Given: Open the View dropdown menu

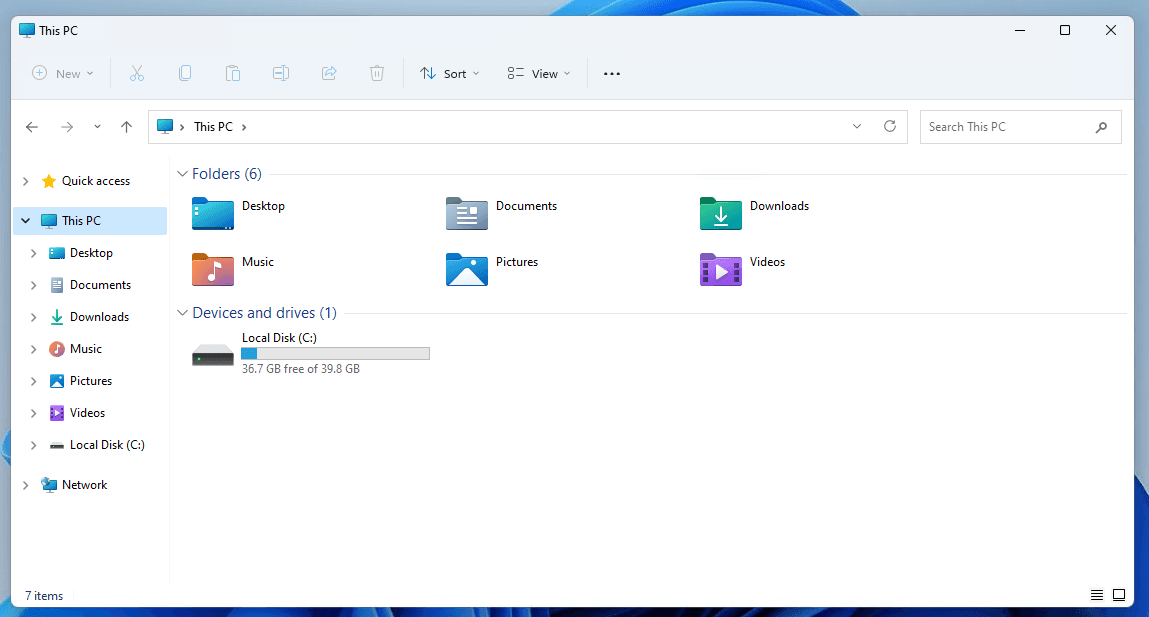Looking at the screenshot, I should [539, 73].
